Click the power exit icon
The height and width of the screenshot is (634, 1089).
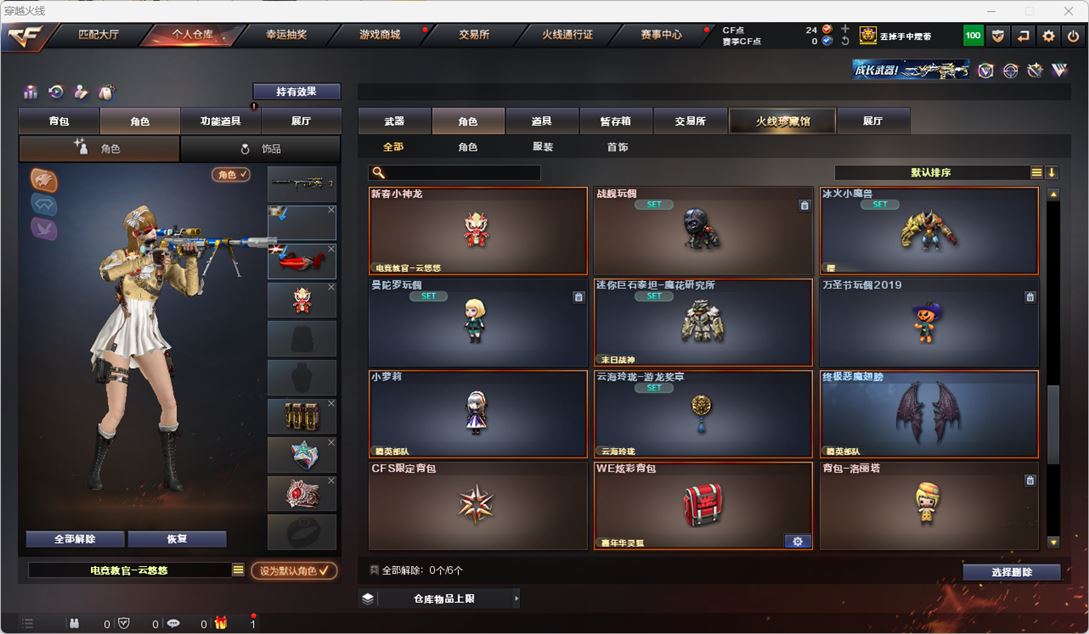[x=1073, y=36]
